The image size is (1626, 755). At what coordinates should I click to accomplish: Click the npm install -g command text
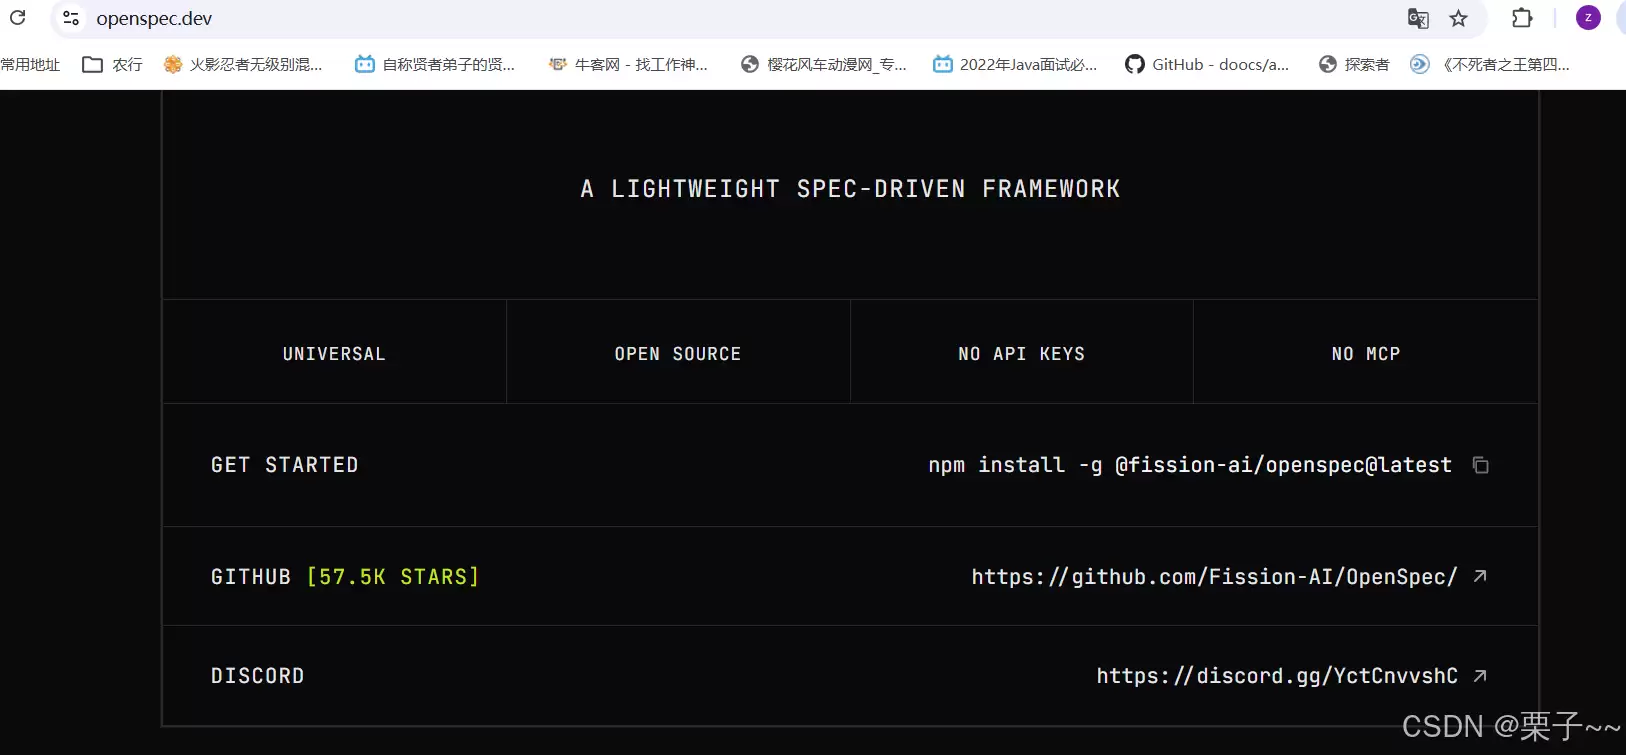coord(1190,465)
